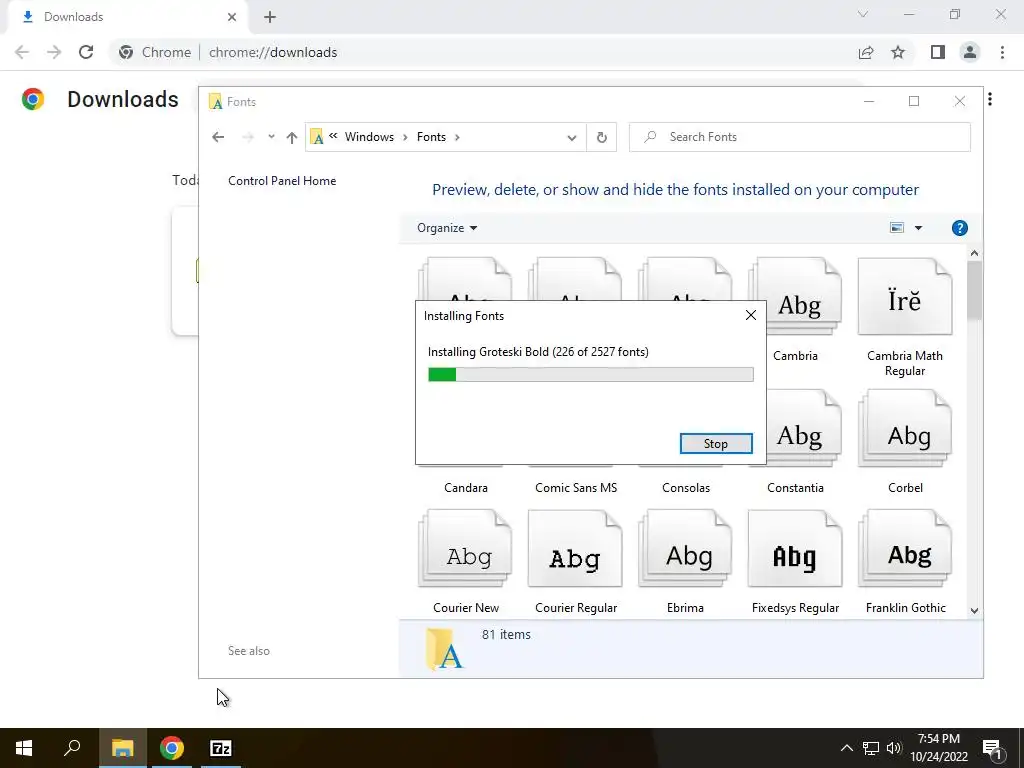Open 7-Zip from the taskbar
The height and width of the screenshot is (768, 1024).
(x=221, y=748)
